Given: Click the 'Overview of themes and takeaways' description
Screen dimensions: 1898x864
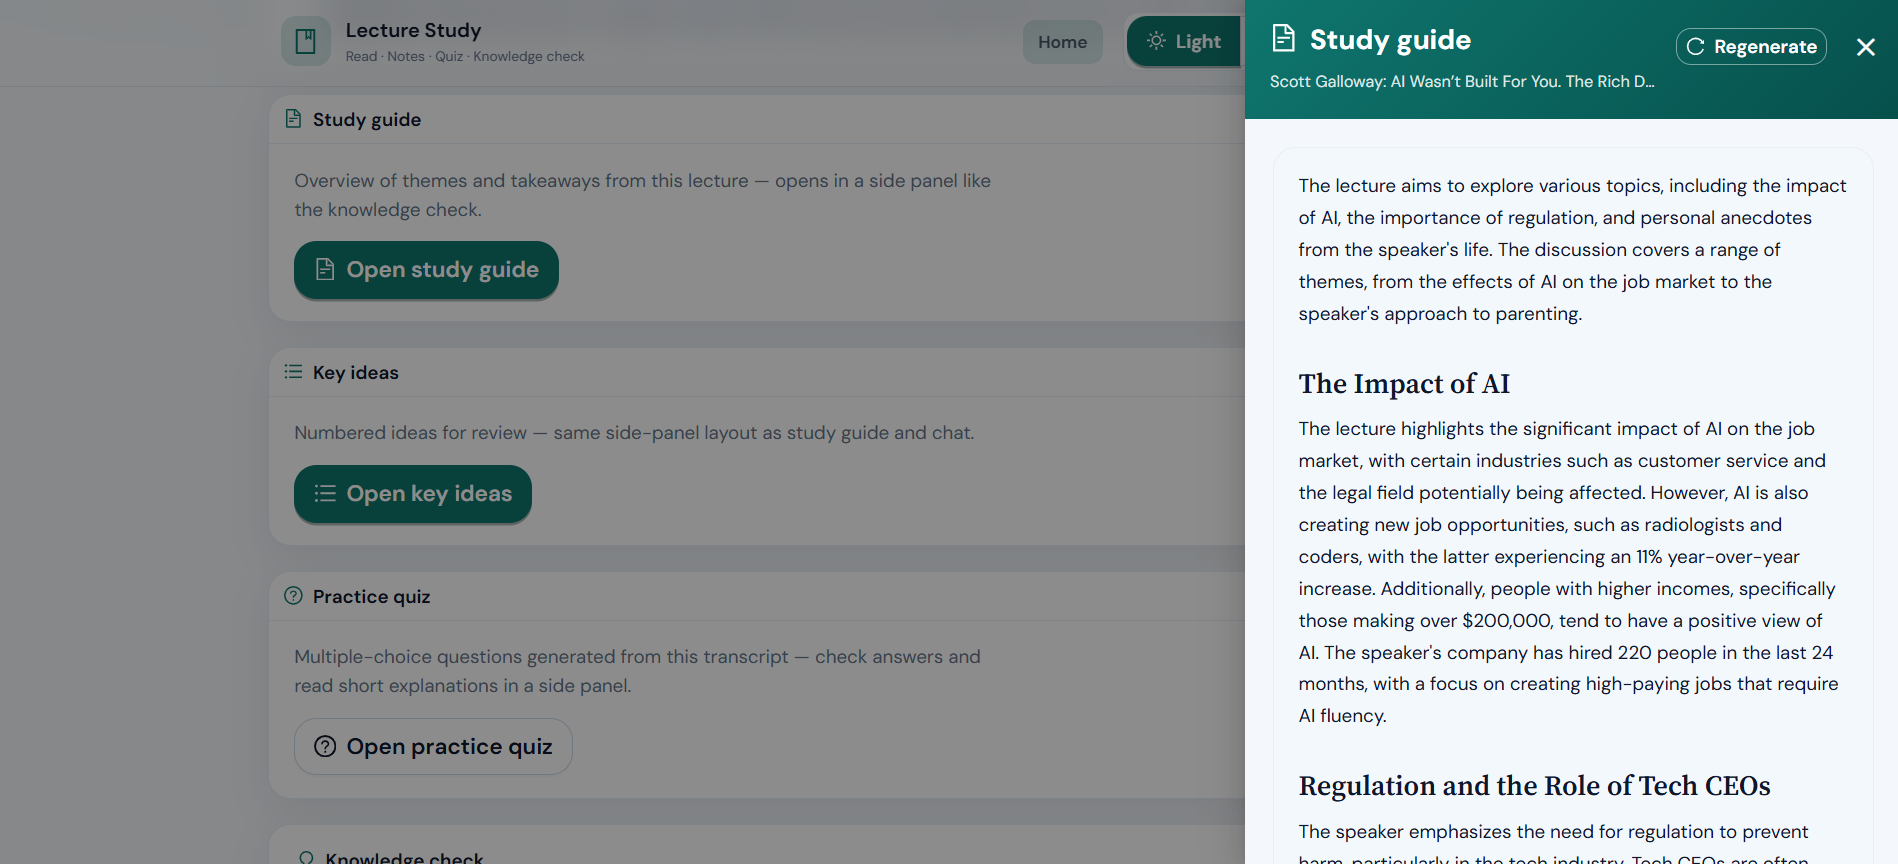Looking at the screenshot, I should click(642, 195).
